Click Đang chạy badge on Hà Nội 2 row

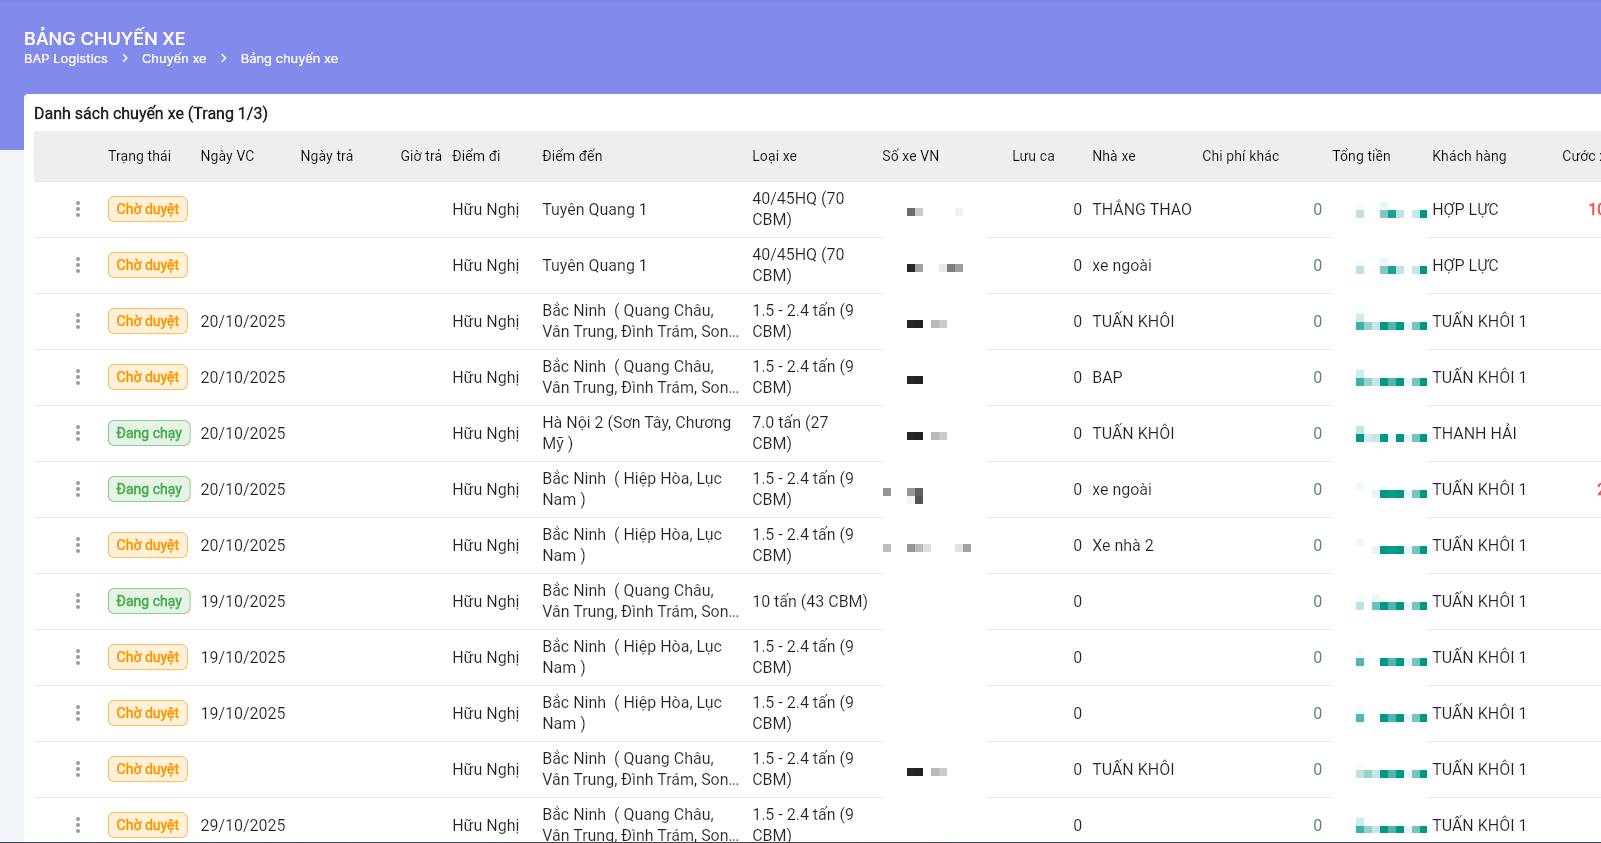(x=149, y=433)
